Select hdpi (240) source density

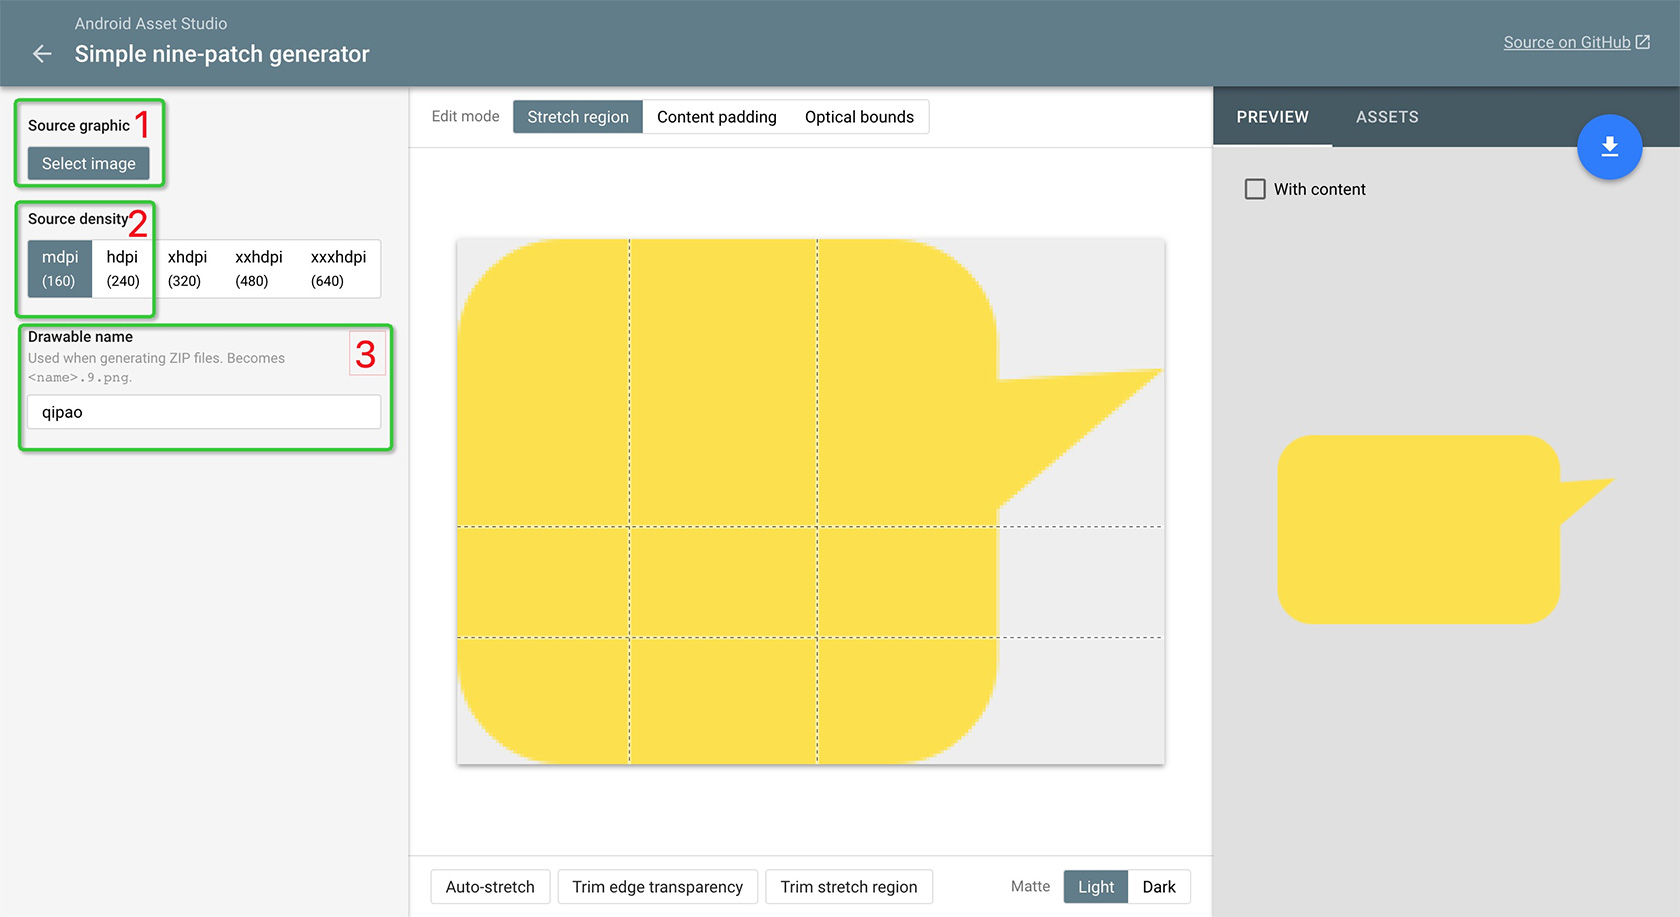[x=123, y=269]
